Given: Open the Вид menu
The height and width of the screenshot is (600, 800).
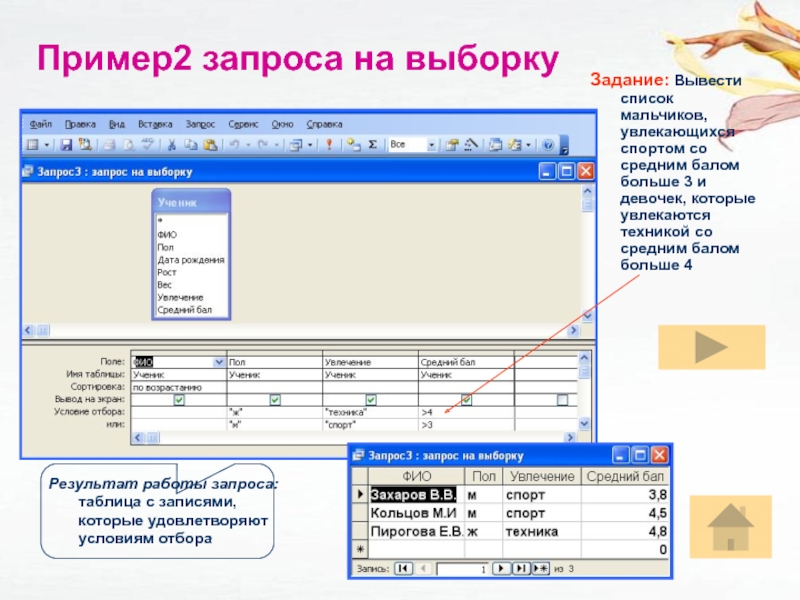Looking at the screenshot, I should click(x=117, y=124).
